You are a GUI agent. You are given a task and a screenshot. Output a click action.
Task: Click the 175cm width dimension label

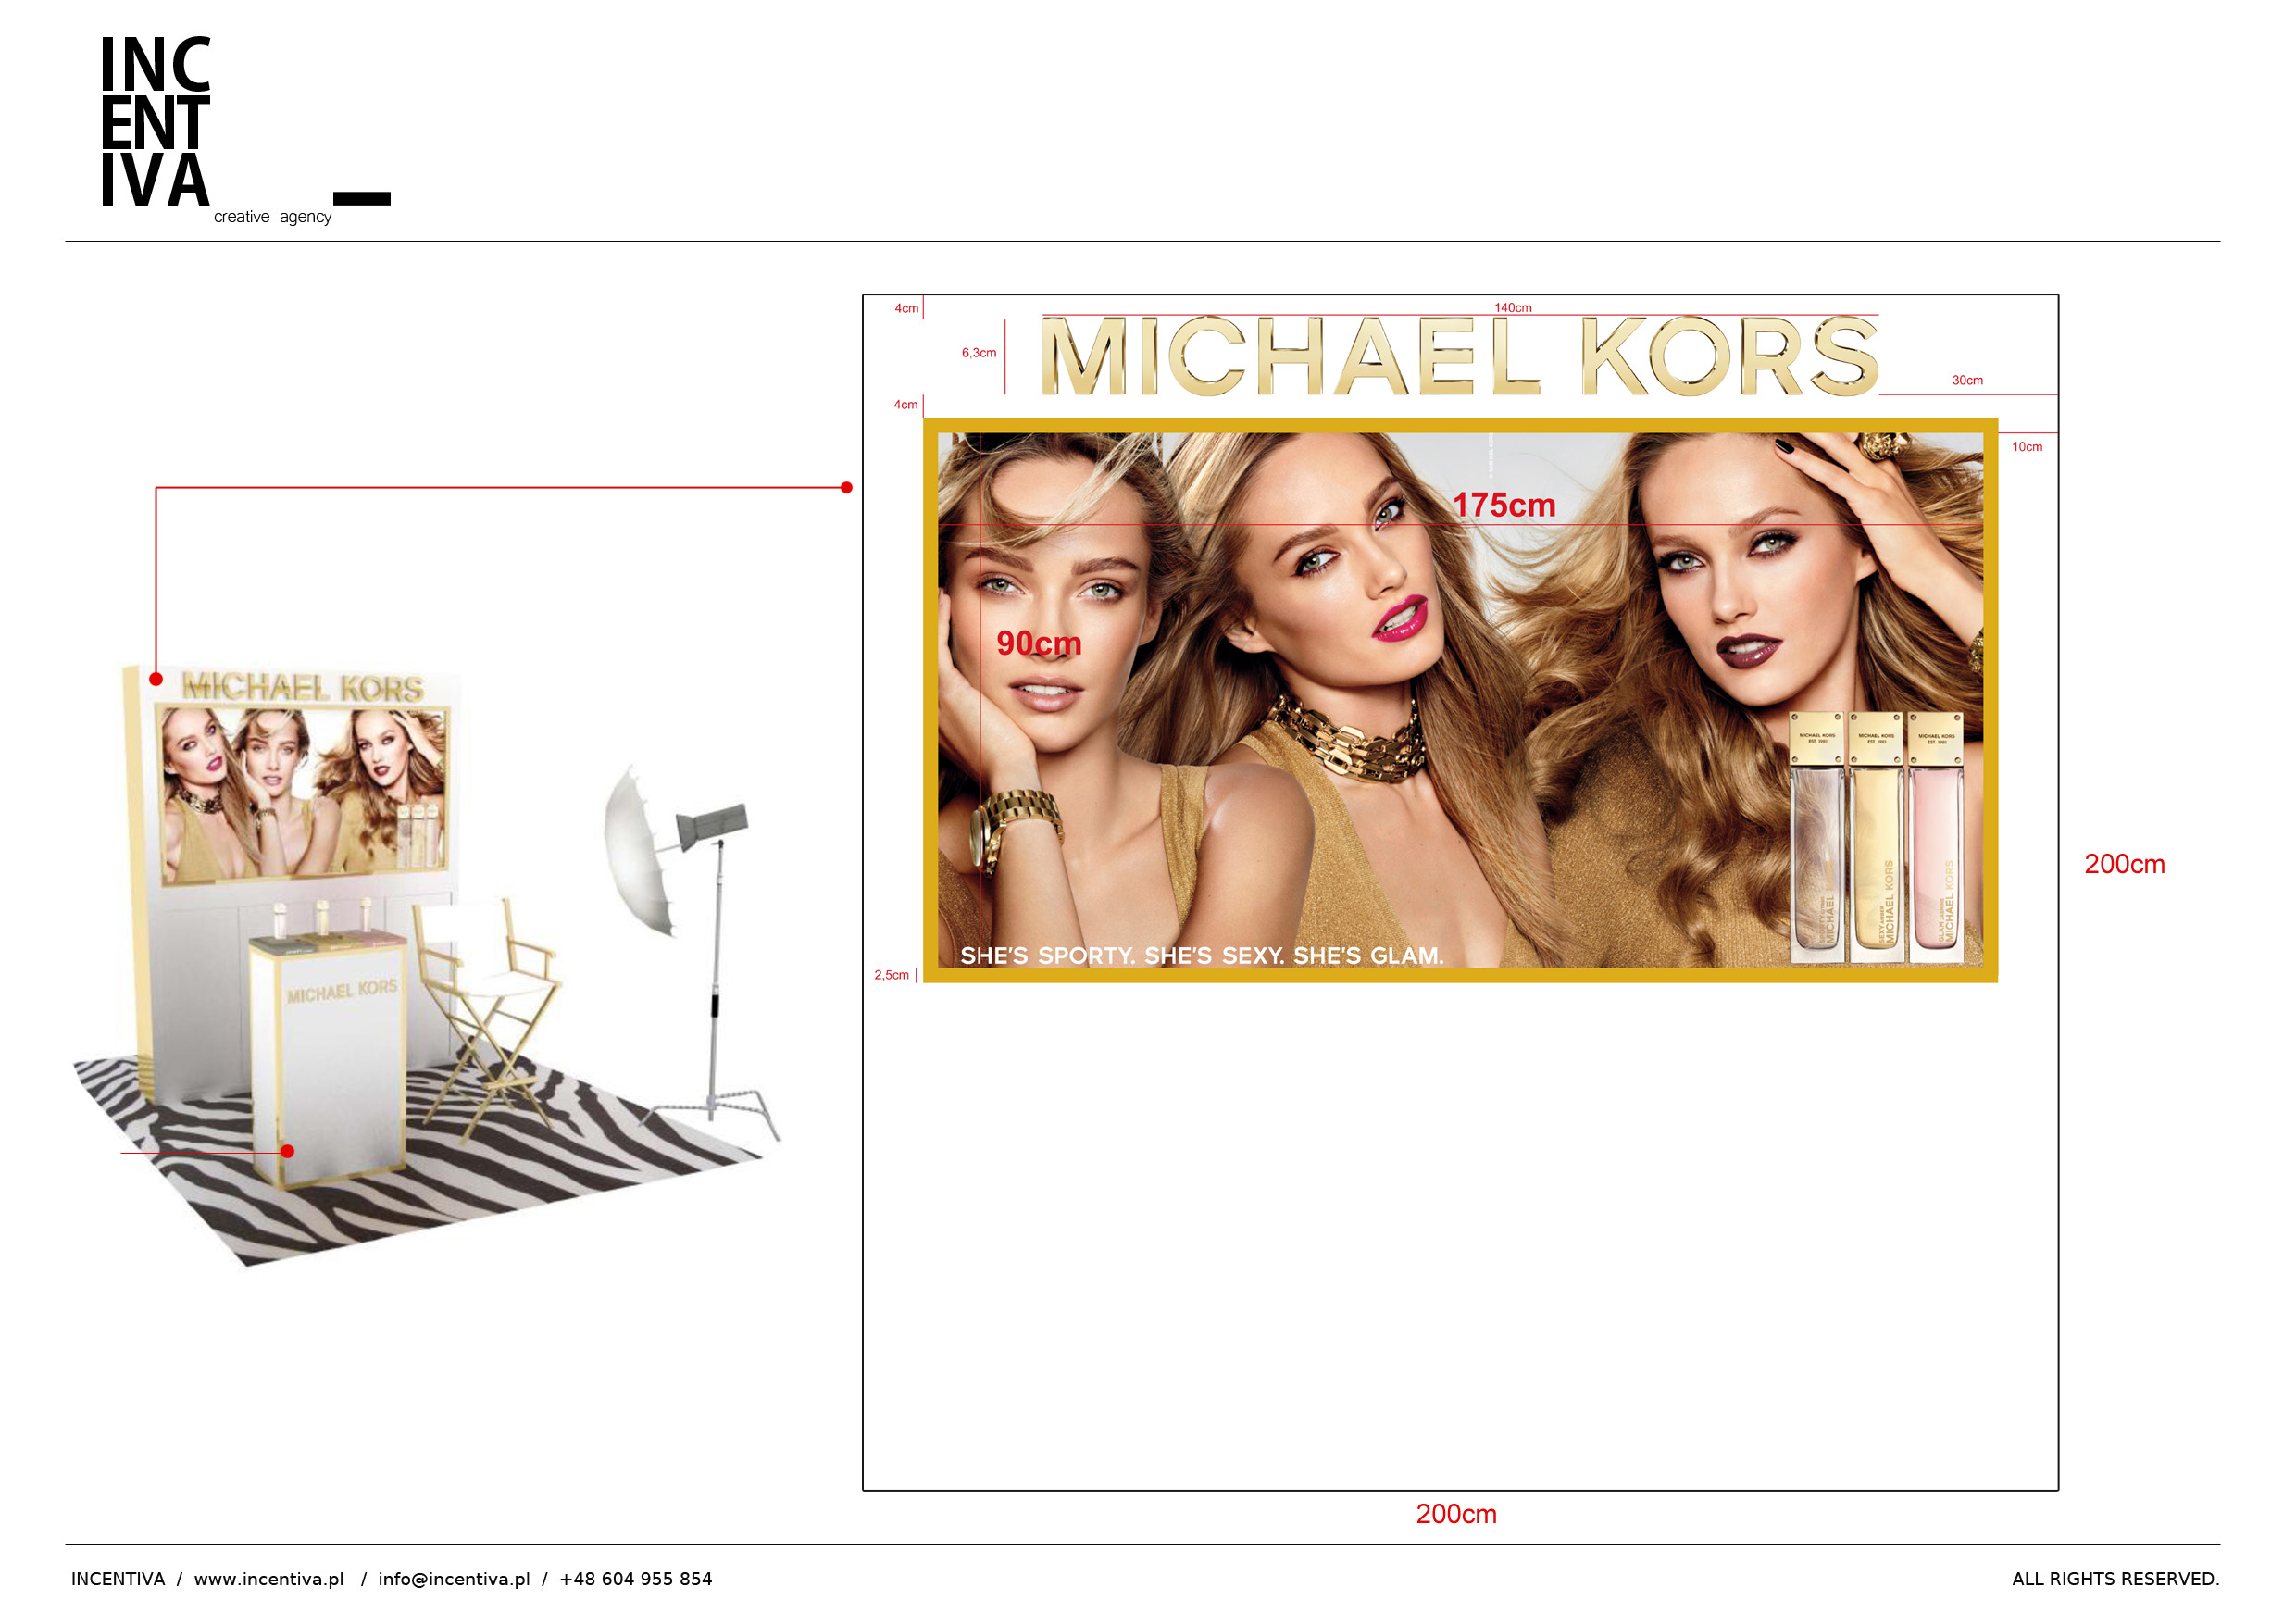point(1504,505)
